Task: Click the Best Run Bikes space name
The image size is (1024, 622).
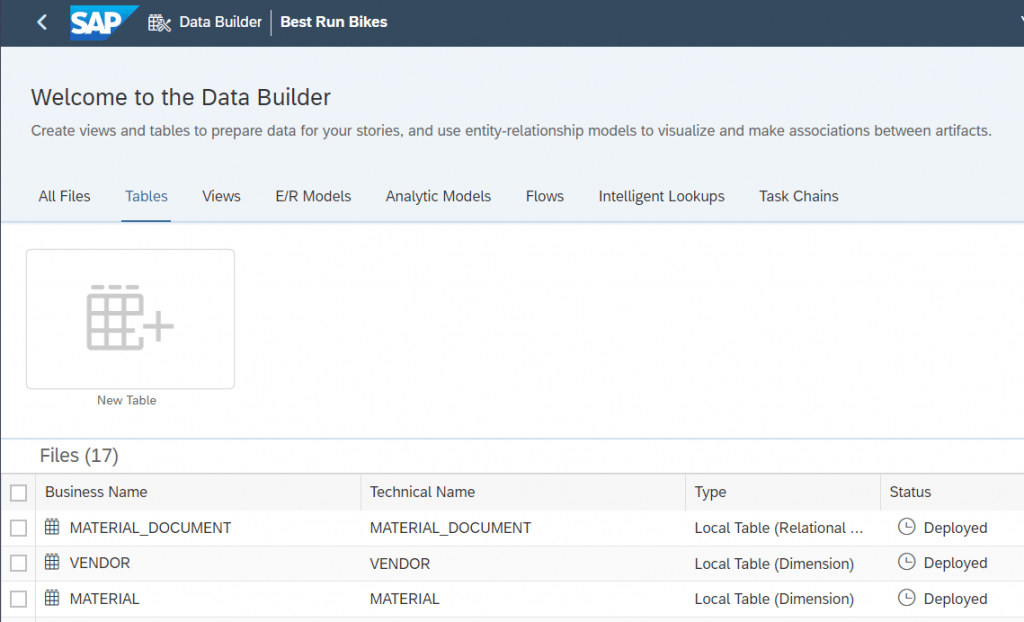Action: [x=334, y=22]
